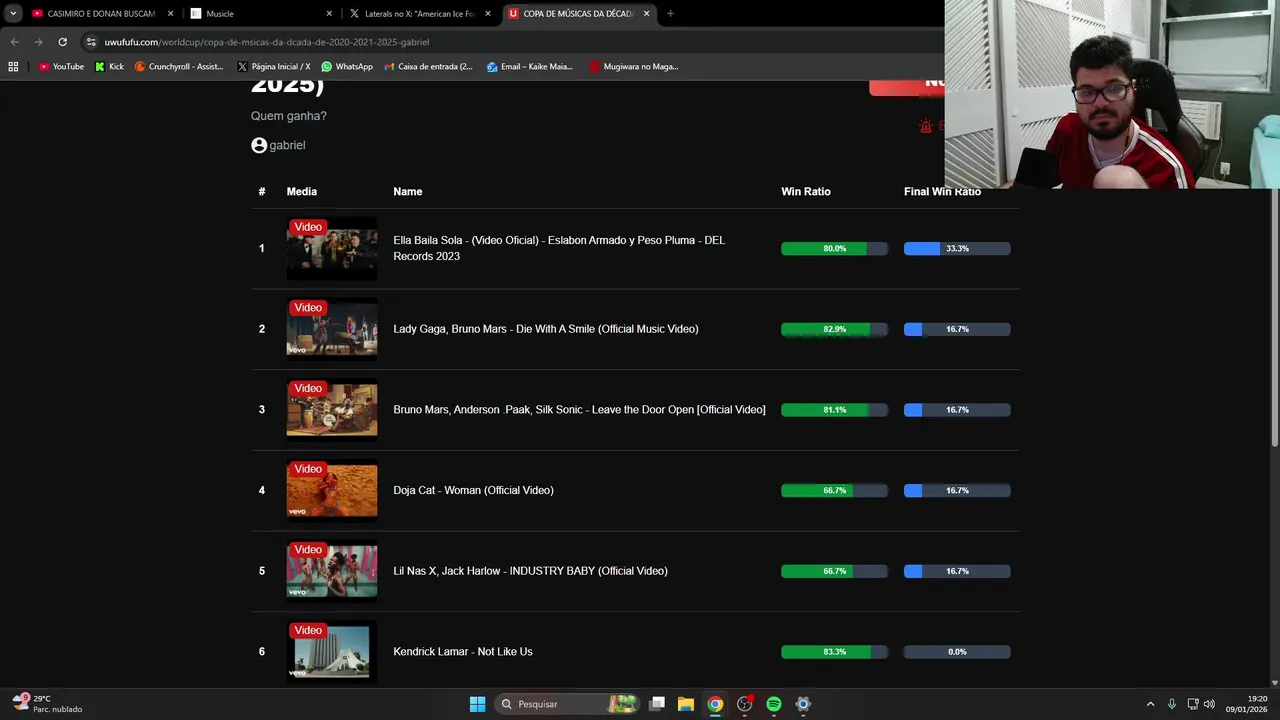Select the COPA DE MÚSICAS DA DÉCADA tab
The width and height of the screenshot is (1280, 720).
click(x=579, y=14)
